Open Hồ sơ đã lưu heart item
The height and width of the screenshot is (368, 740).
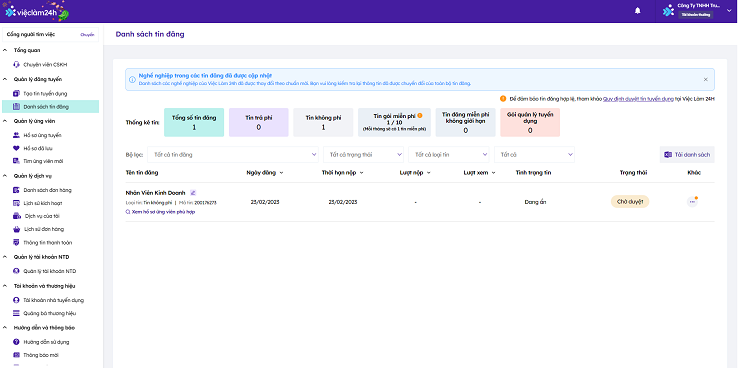(x=38, y=148)
